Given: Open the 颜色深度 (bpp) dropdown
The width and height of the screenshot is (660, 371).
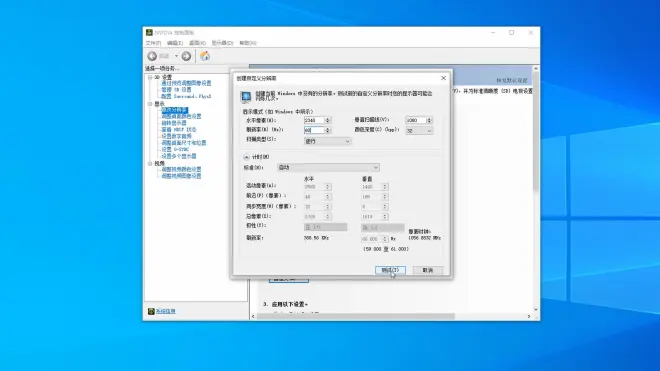Looking at the screenshot, I should (419, 131).
